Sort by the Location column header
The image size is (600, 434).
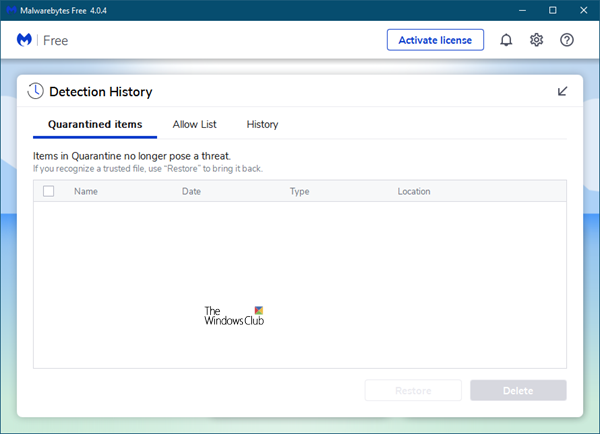[414, 191]
